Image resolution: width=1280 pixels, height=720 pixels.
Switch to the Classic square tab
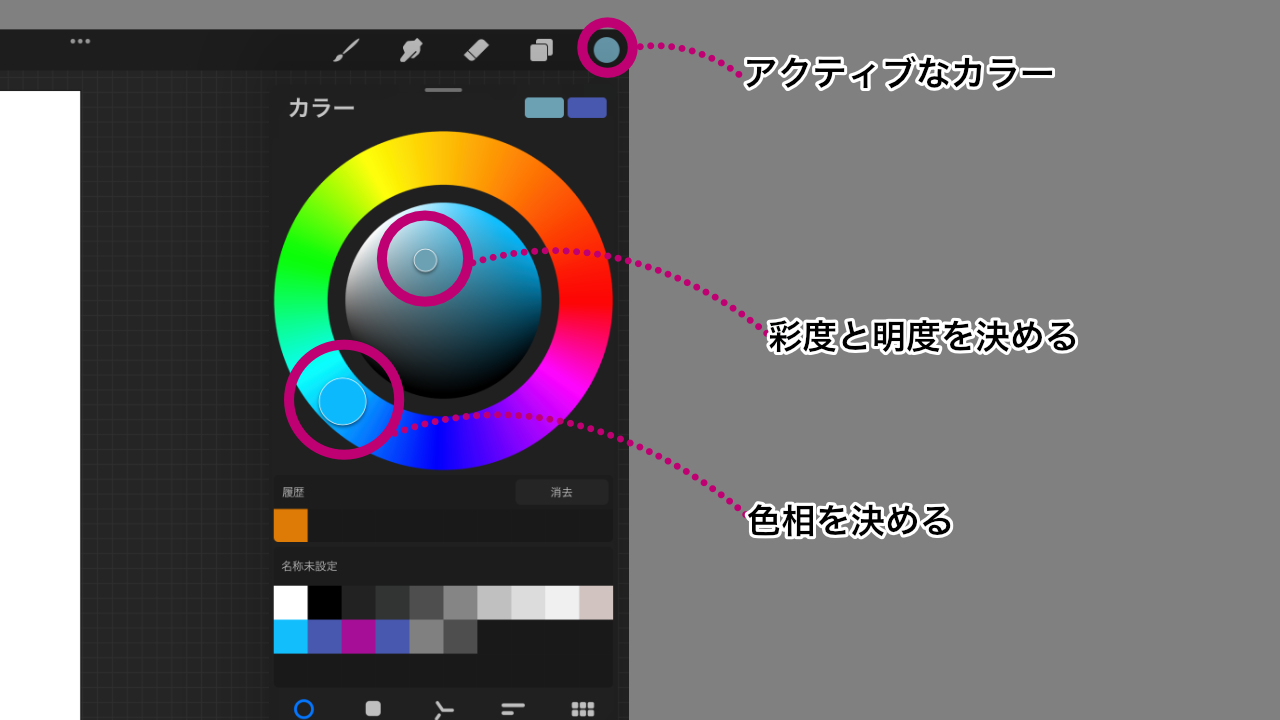(x=373, y=708)
